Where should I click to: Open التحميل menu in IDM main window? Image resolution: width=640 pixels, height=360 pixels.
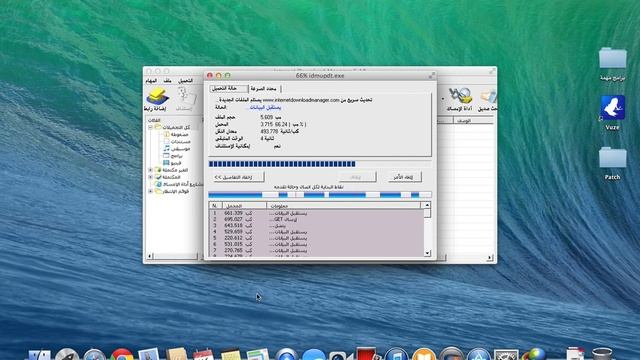(185, 81)
